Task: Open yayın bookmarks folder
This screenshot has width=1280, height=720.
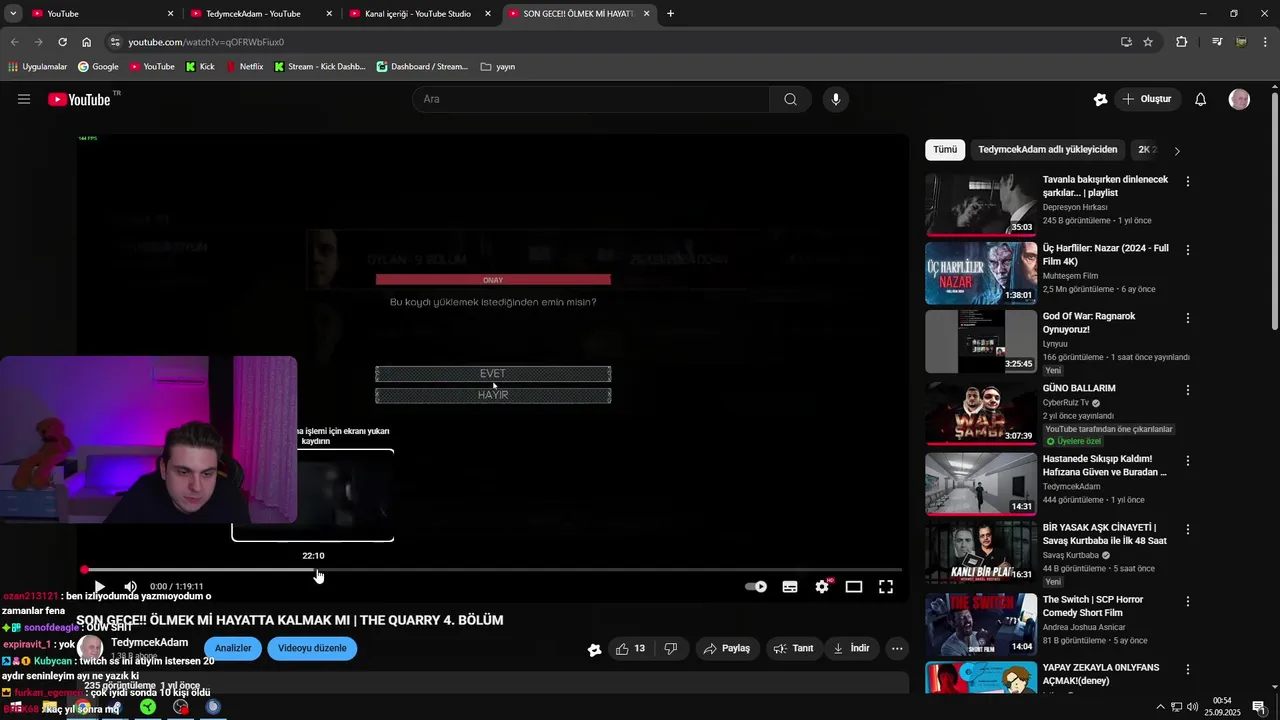Action: point(498,67)
